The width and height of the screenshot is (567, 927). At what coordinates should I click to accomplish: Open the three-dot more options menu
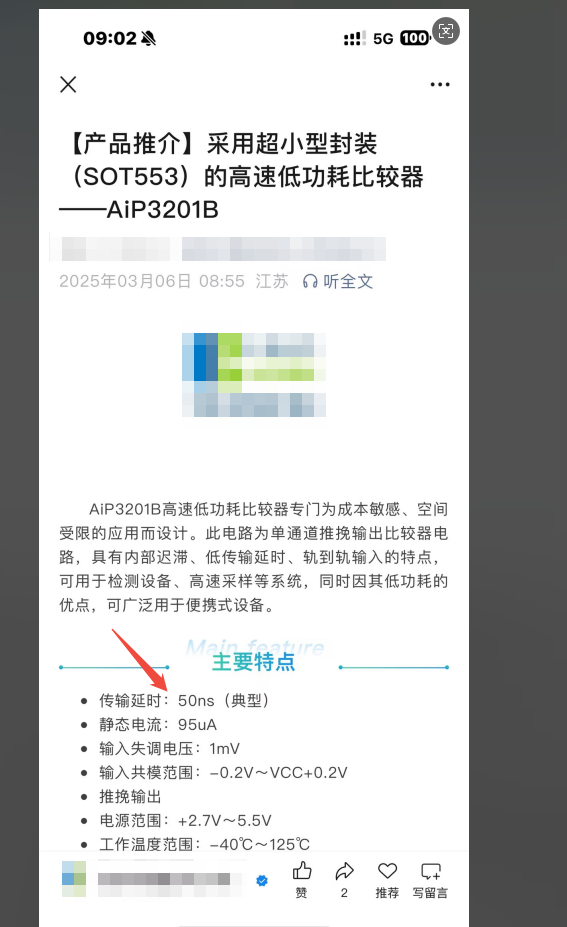440,85
